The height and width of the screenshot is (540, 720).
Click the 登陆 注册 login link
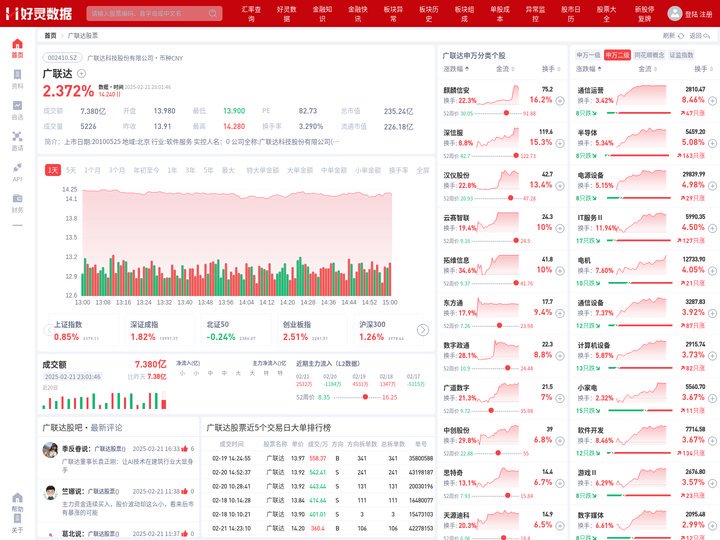698,14
